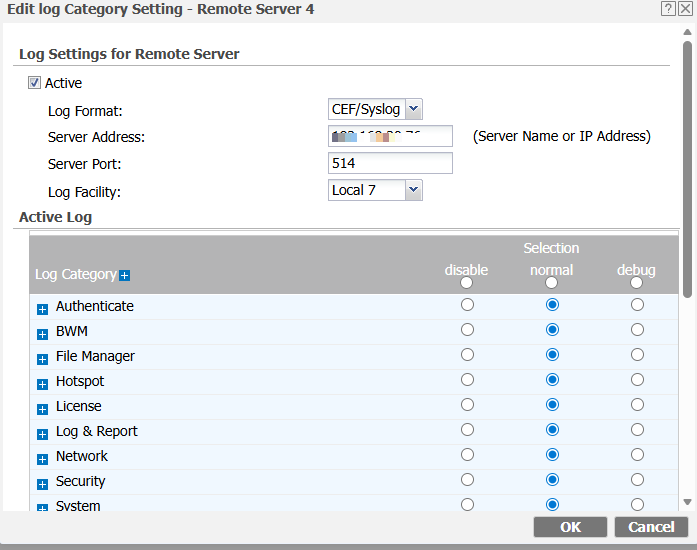This screenshot has width=697, height=550.
Task: Expand the Hotspot category plus icon
Action: coord(42,383)
